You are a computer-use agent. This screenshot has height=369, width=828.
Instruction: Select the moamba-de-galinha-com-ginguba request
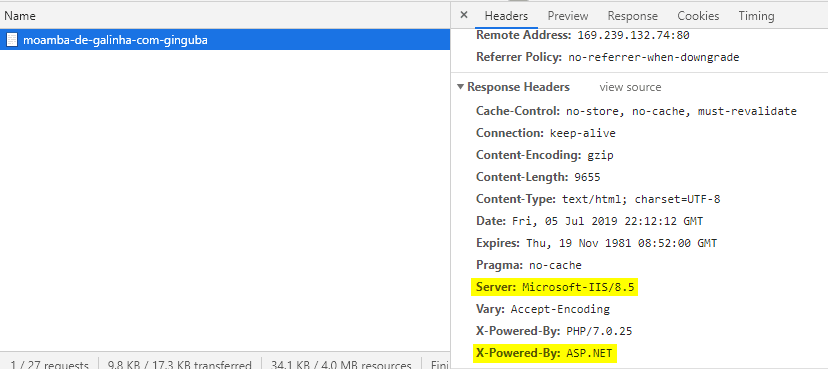pyautogui.click(x=225, y=40)
